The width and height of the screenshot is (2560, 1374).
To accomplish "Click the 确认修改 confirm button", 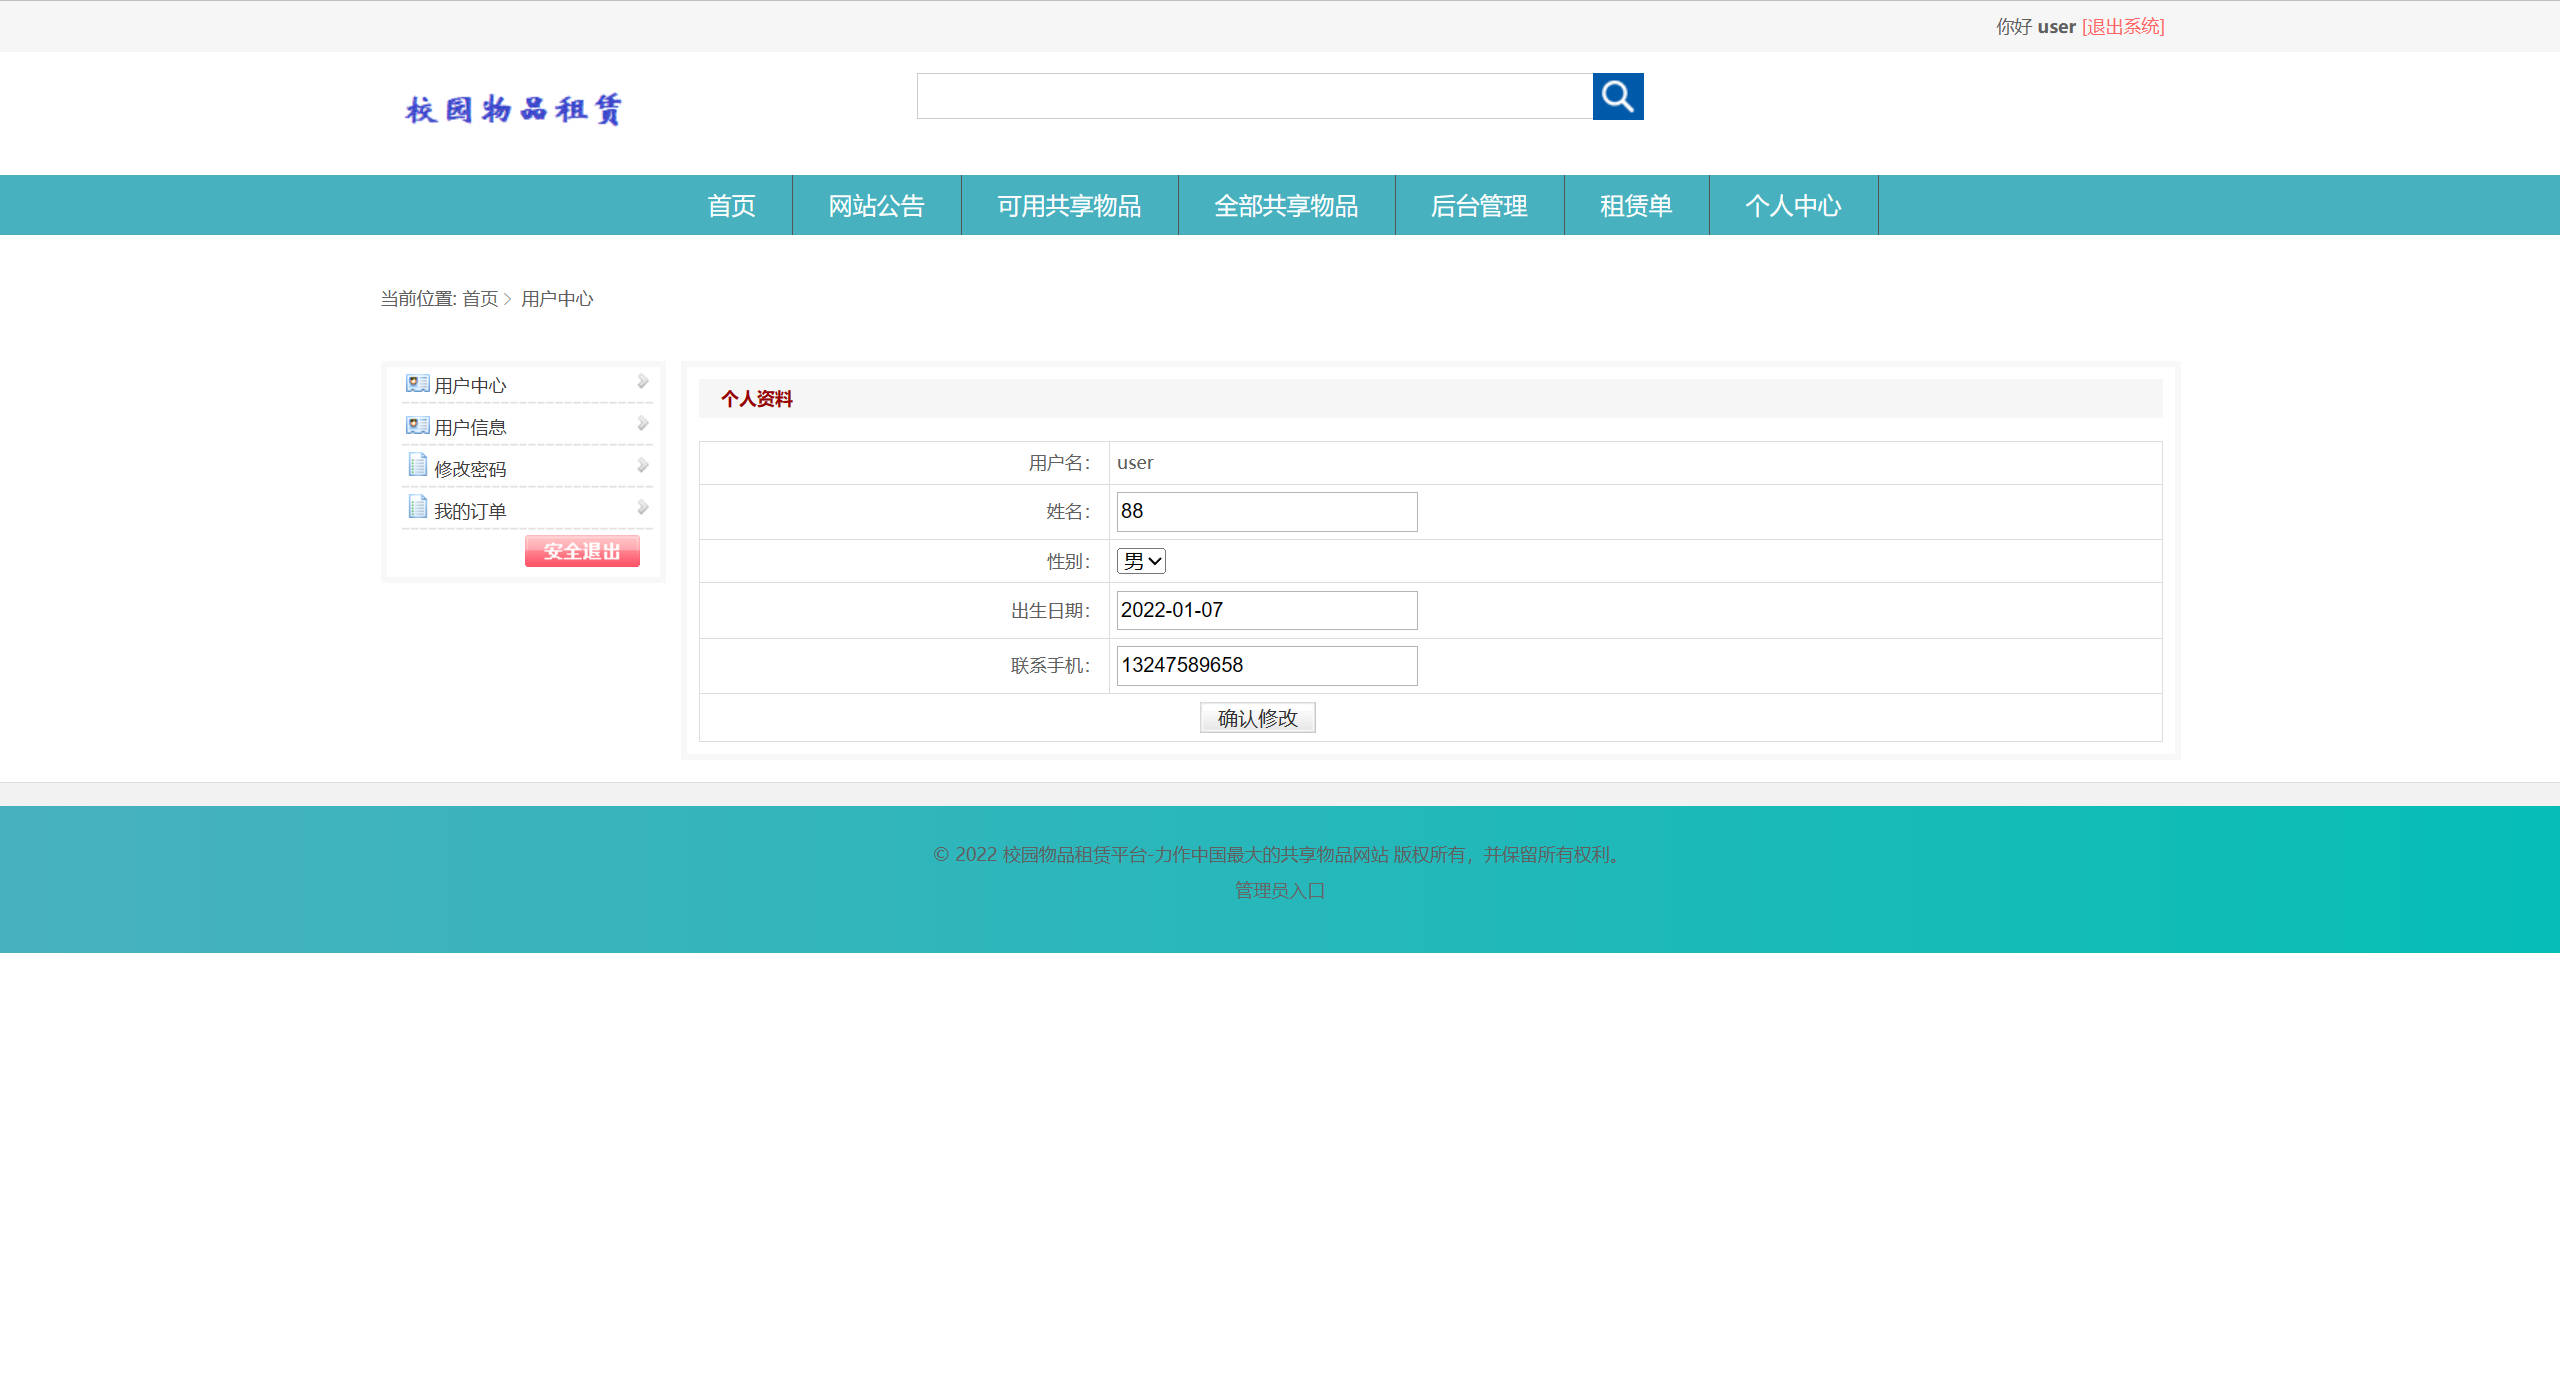I will click(x=1257, y=717).
